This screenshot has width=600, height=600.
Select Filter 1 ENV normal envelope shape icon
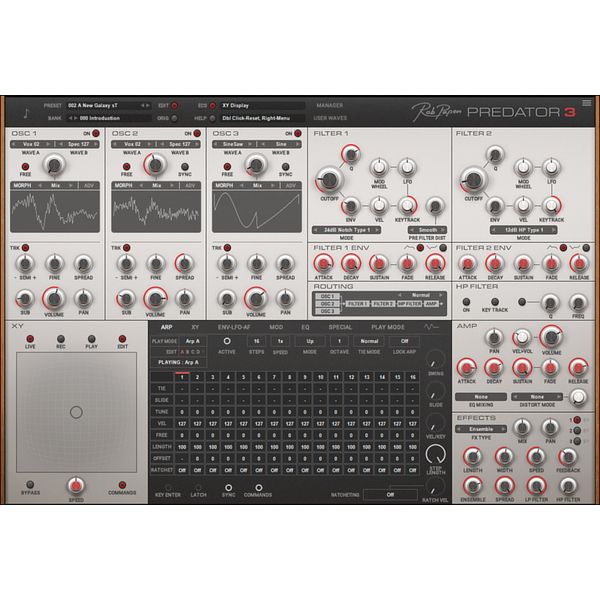coord(409,248)
